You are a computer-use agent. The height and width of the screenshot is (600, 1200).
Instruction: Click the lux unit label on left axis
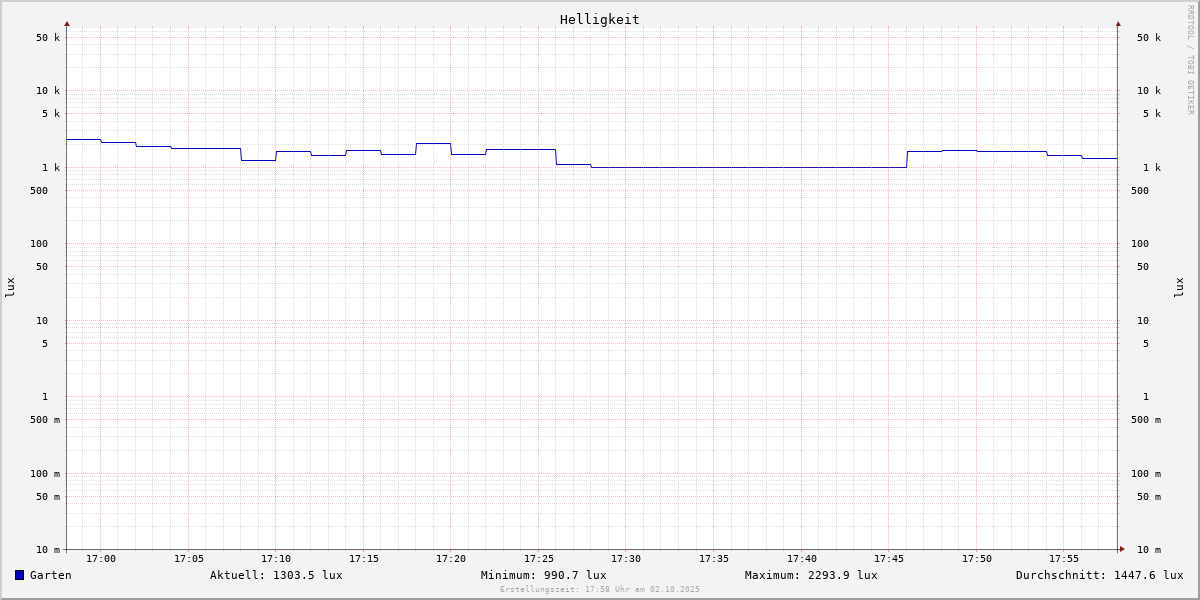pos(10,288)
